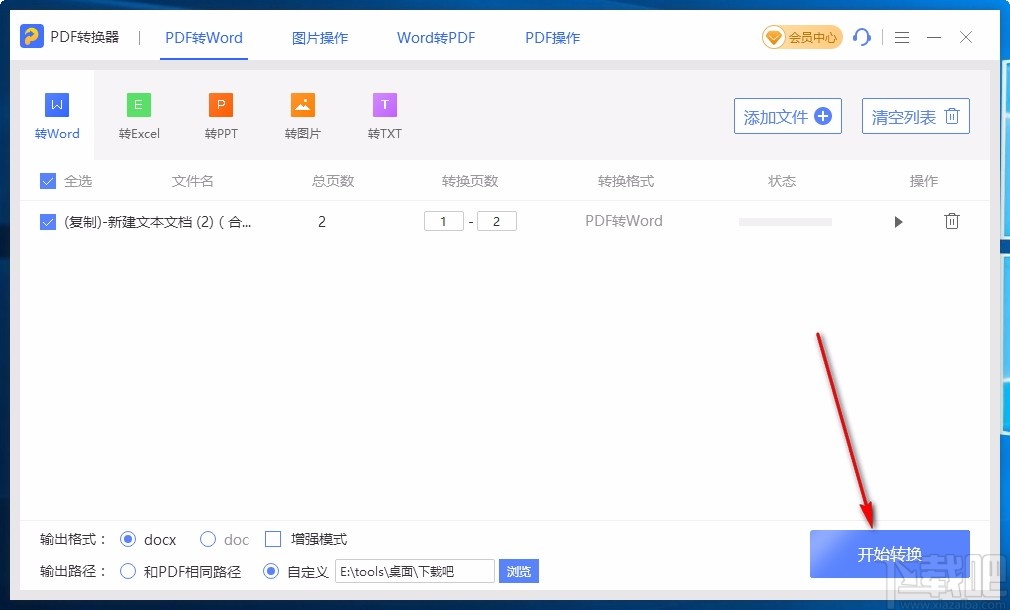The image size is (1010, 610).
Task: Edit the starting page number input
Action: (443, 221)
